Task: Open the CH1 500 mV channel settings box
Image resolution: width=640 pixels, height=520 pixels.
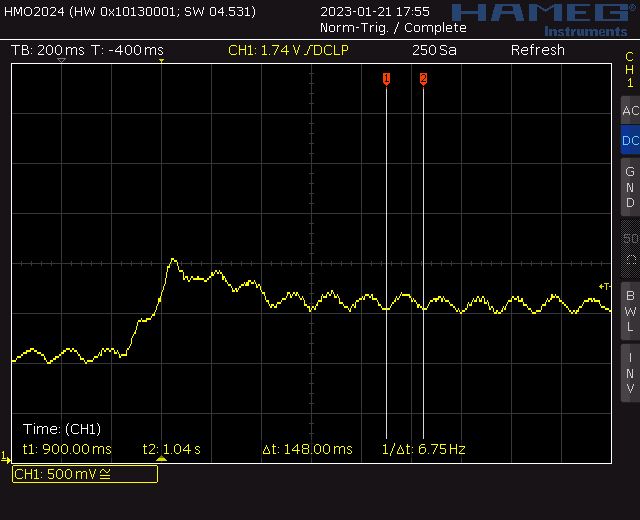Action: pyautogui.click(x=85, y=474)
